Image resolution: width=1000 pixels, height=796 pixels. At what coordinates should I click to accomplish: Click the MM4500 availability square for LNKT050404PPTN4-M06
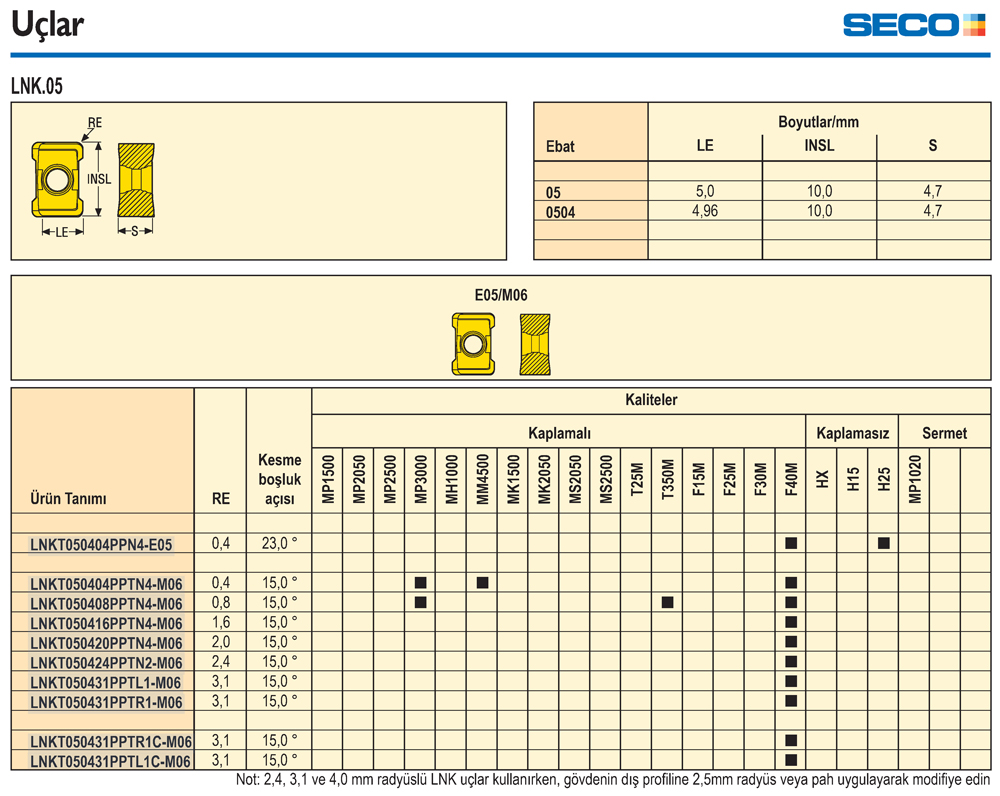(x=483, y=582)
